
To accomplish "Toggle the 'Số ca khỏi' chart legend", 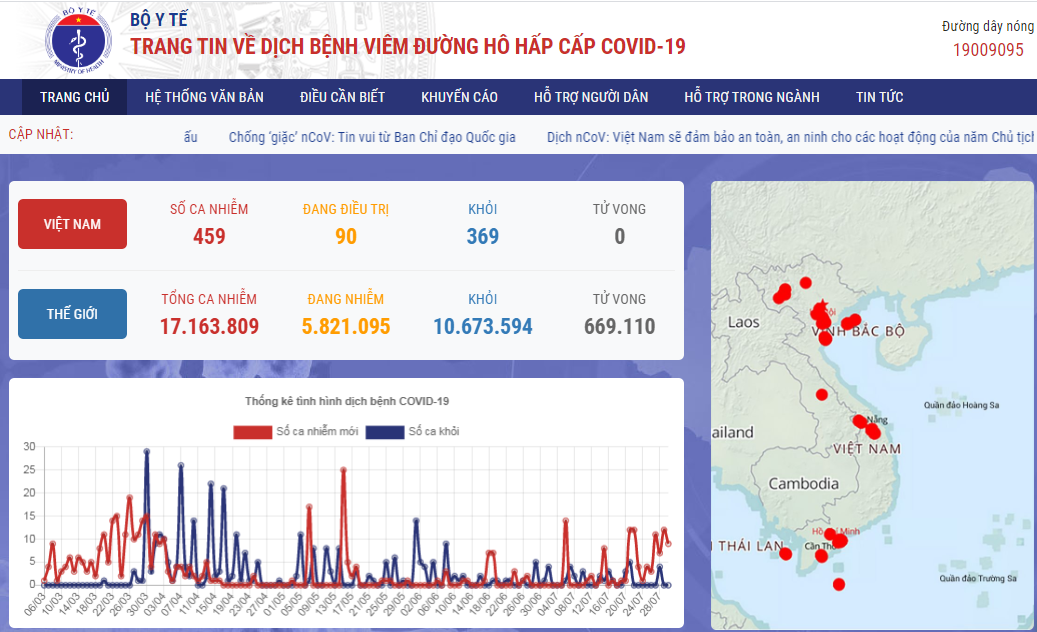I will [x=412, y=432].
